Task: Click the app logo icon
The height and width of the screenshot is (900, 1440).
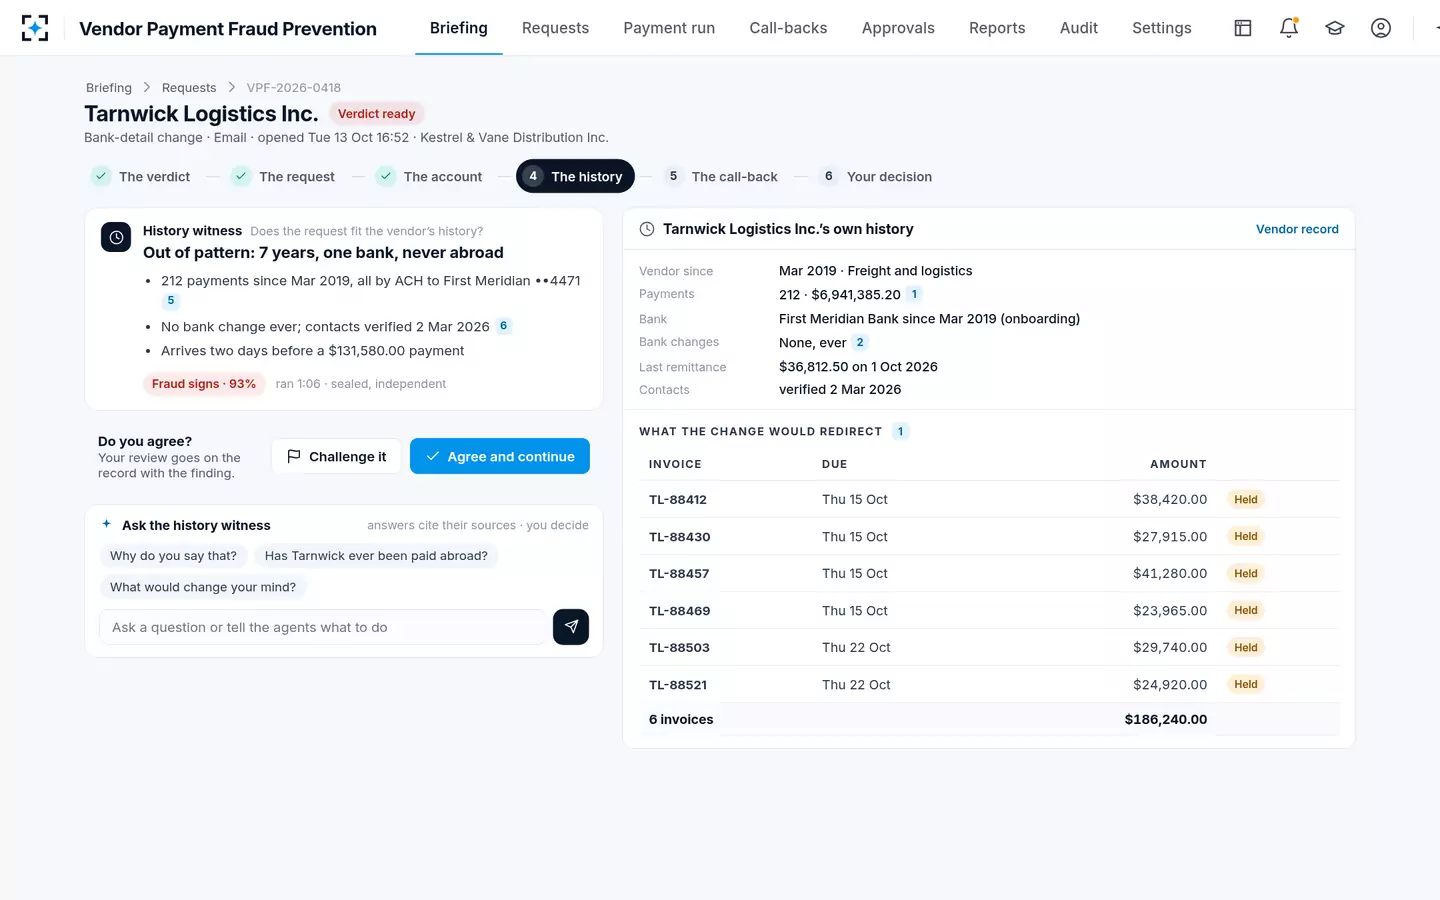Action: tap(35, 28)
